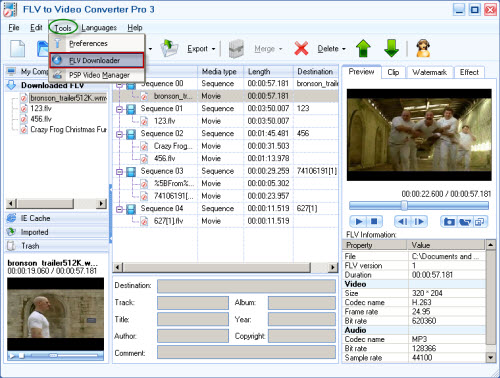The height and width of the screenshot is (378, 500).
Task: Open the Edit menu
Action: tap(36, 28)
